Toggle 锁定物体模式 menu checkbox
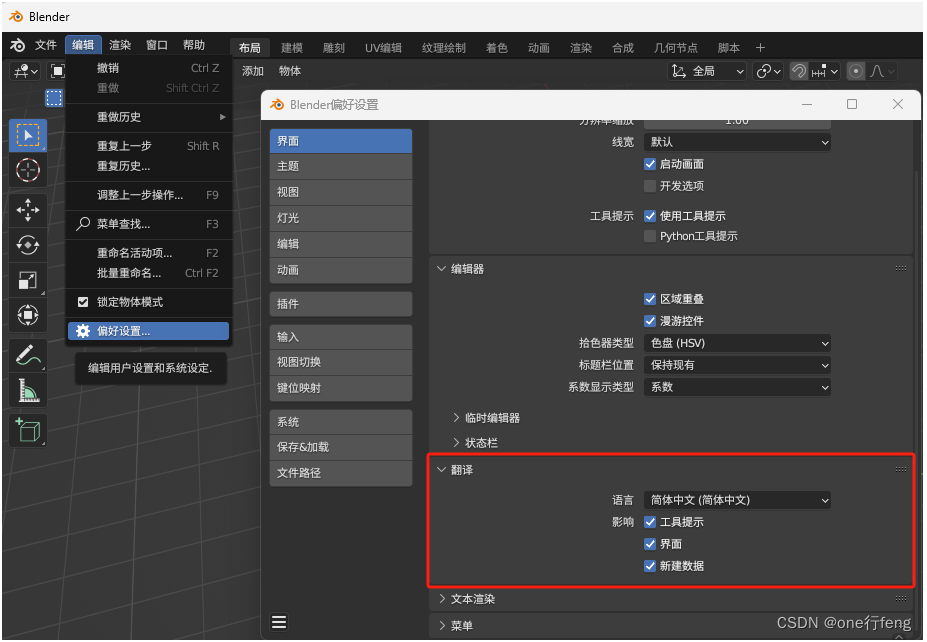This screenshot has height=642, width=927. point(83,302)
